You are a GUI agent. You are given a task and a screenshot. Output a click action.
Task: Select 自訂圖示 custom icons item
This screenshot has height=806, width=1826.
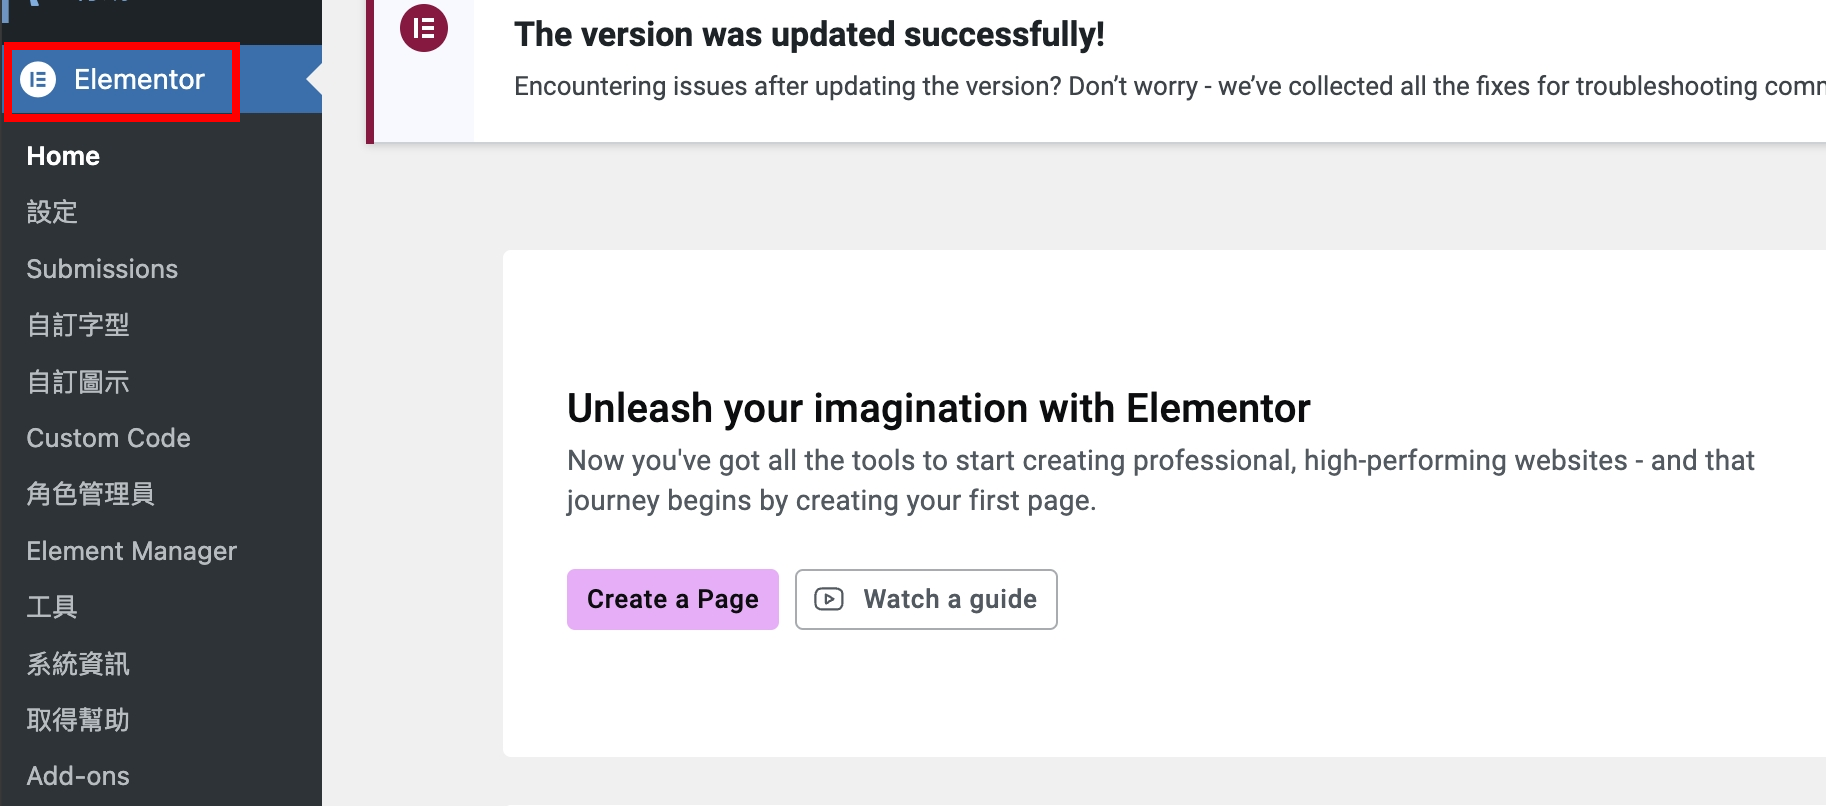[78, 382]
